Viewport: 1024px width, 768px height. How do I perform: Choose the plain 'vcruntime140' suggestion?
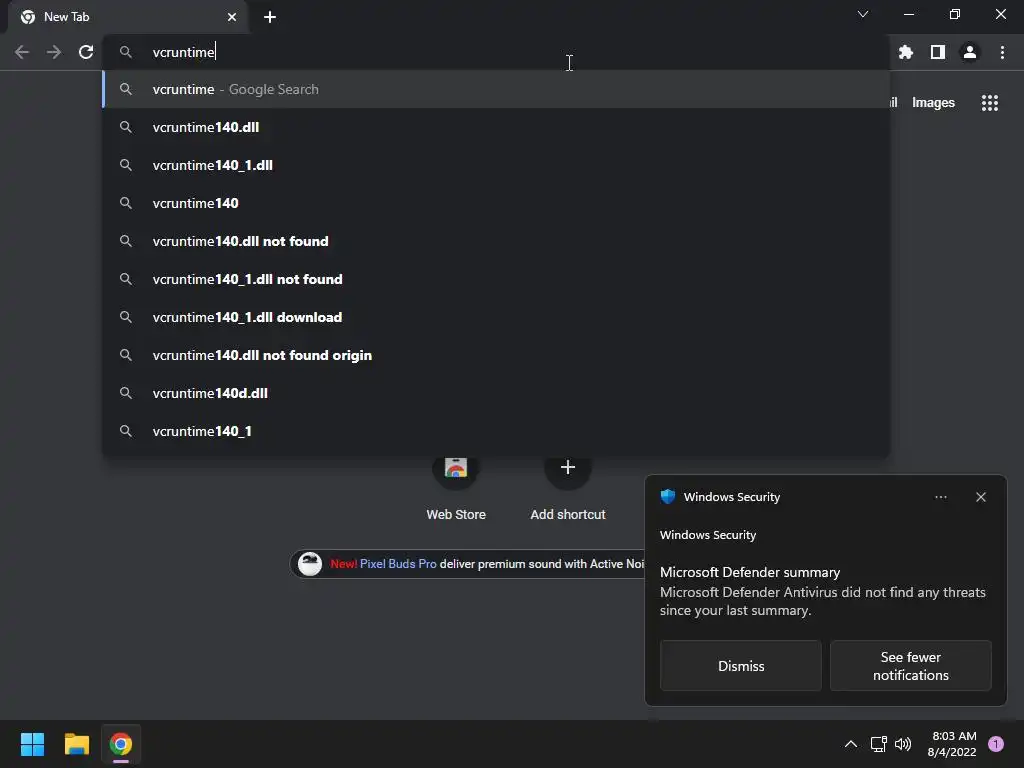[496, 203]
